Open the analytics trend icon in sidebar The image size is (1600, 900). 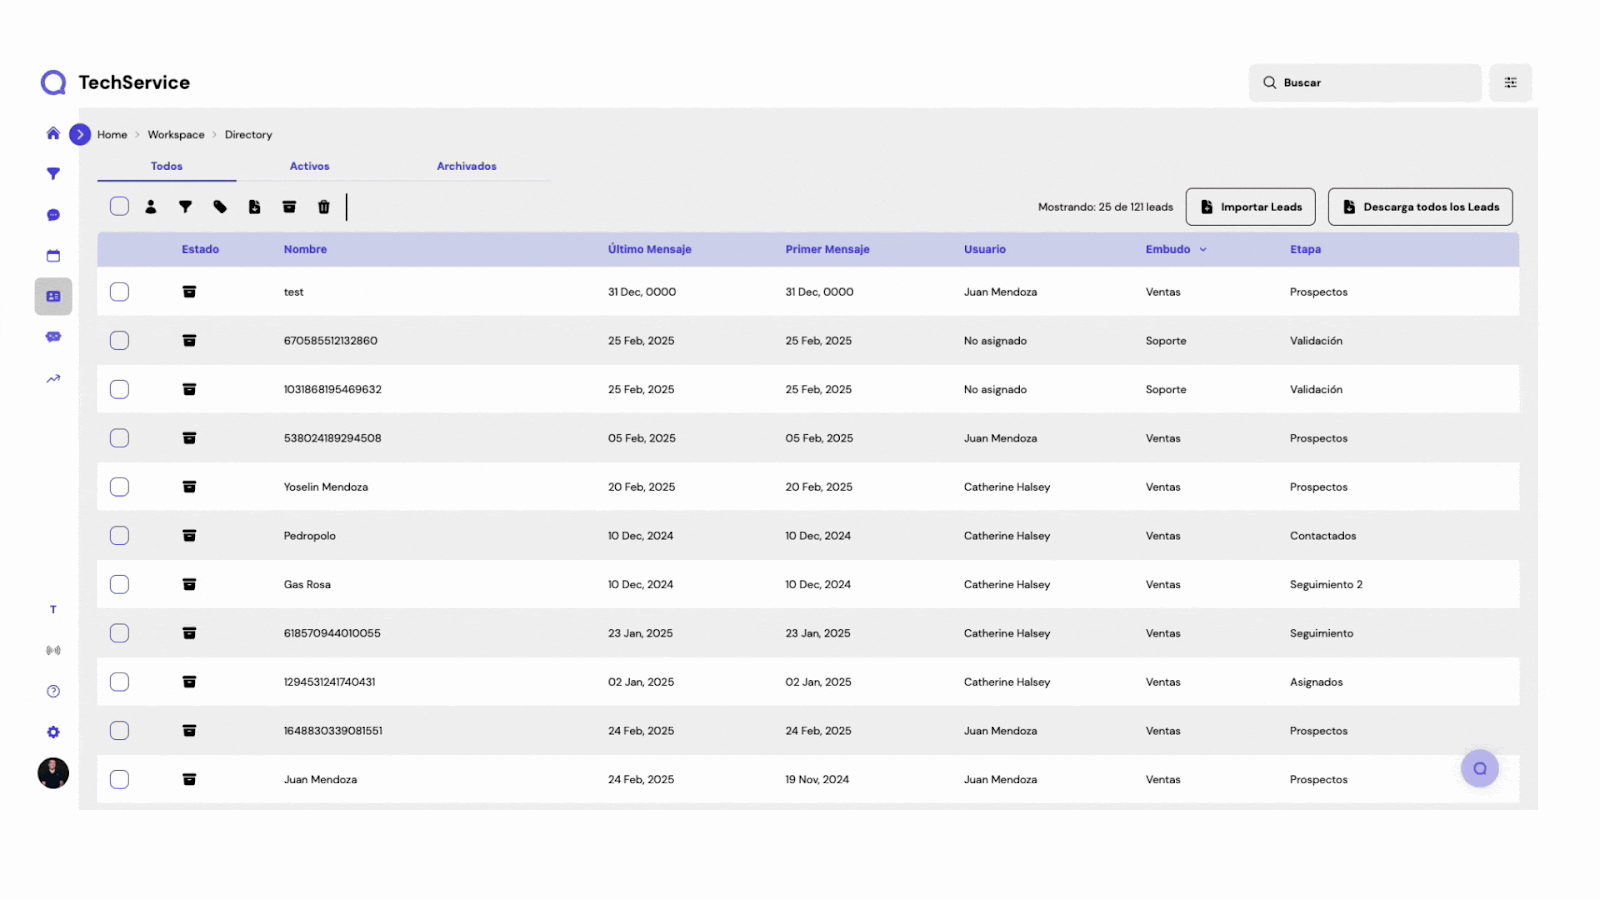(53, 379)
